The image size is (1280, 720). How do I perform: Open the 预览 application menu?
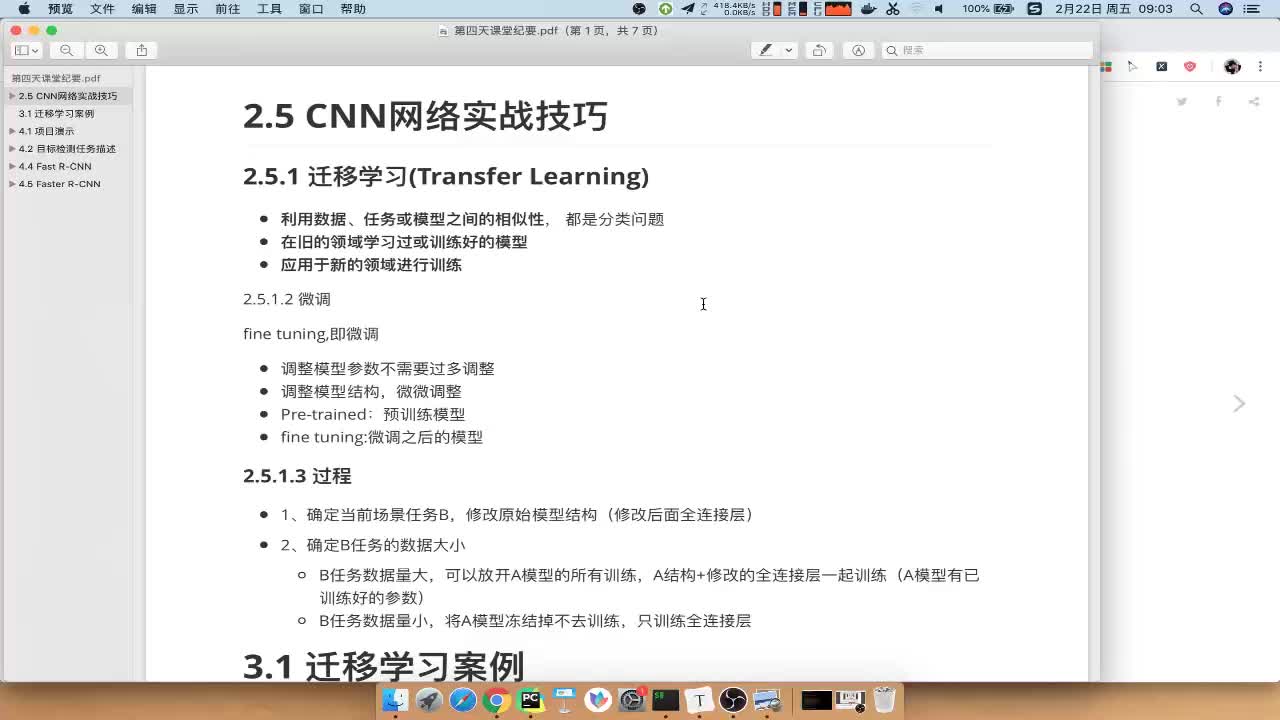click(60, 9)
